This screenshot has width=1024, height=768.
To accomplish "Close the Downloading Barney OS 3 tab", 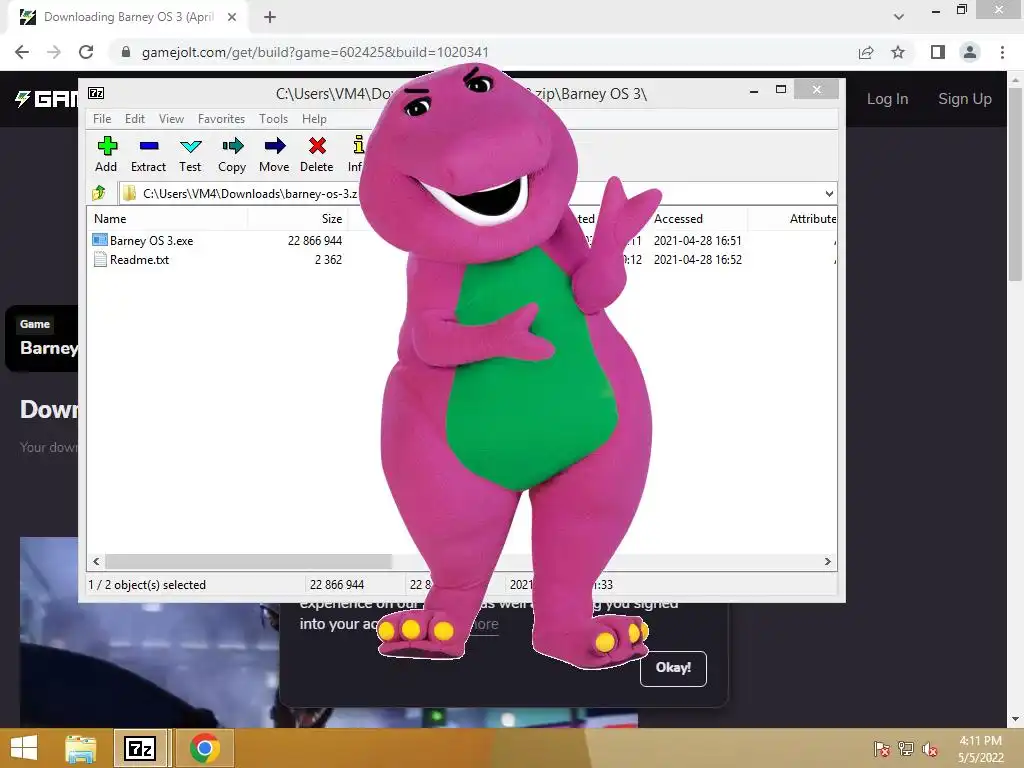I will (x=232, y=17).
